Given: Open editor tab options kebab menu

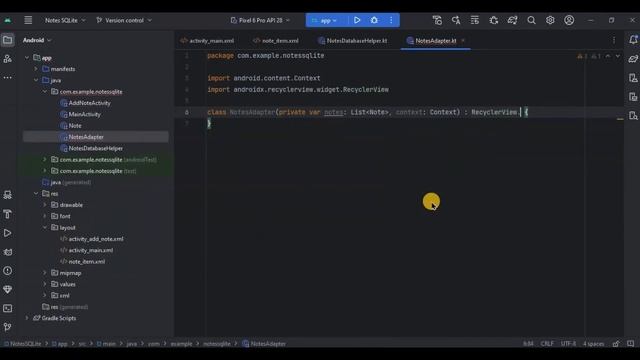Looking at the screenshot, I should pos(614,40).
